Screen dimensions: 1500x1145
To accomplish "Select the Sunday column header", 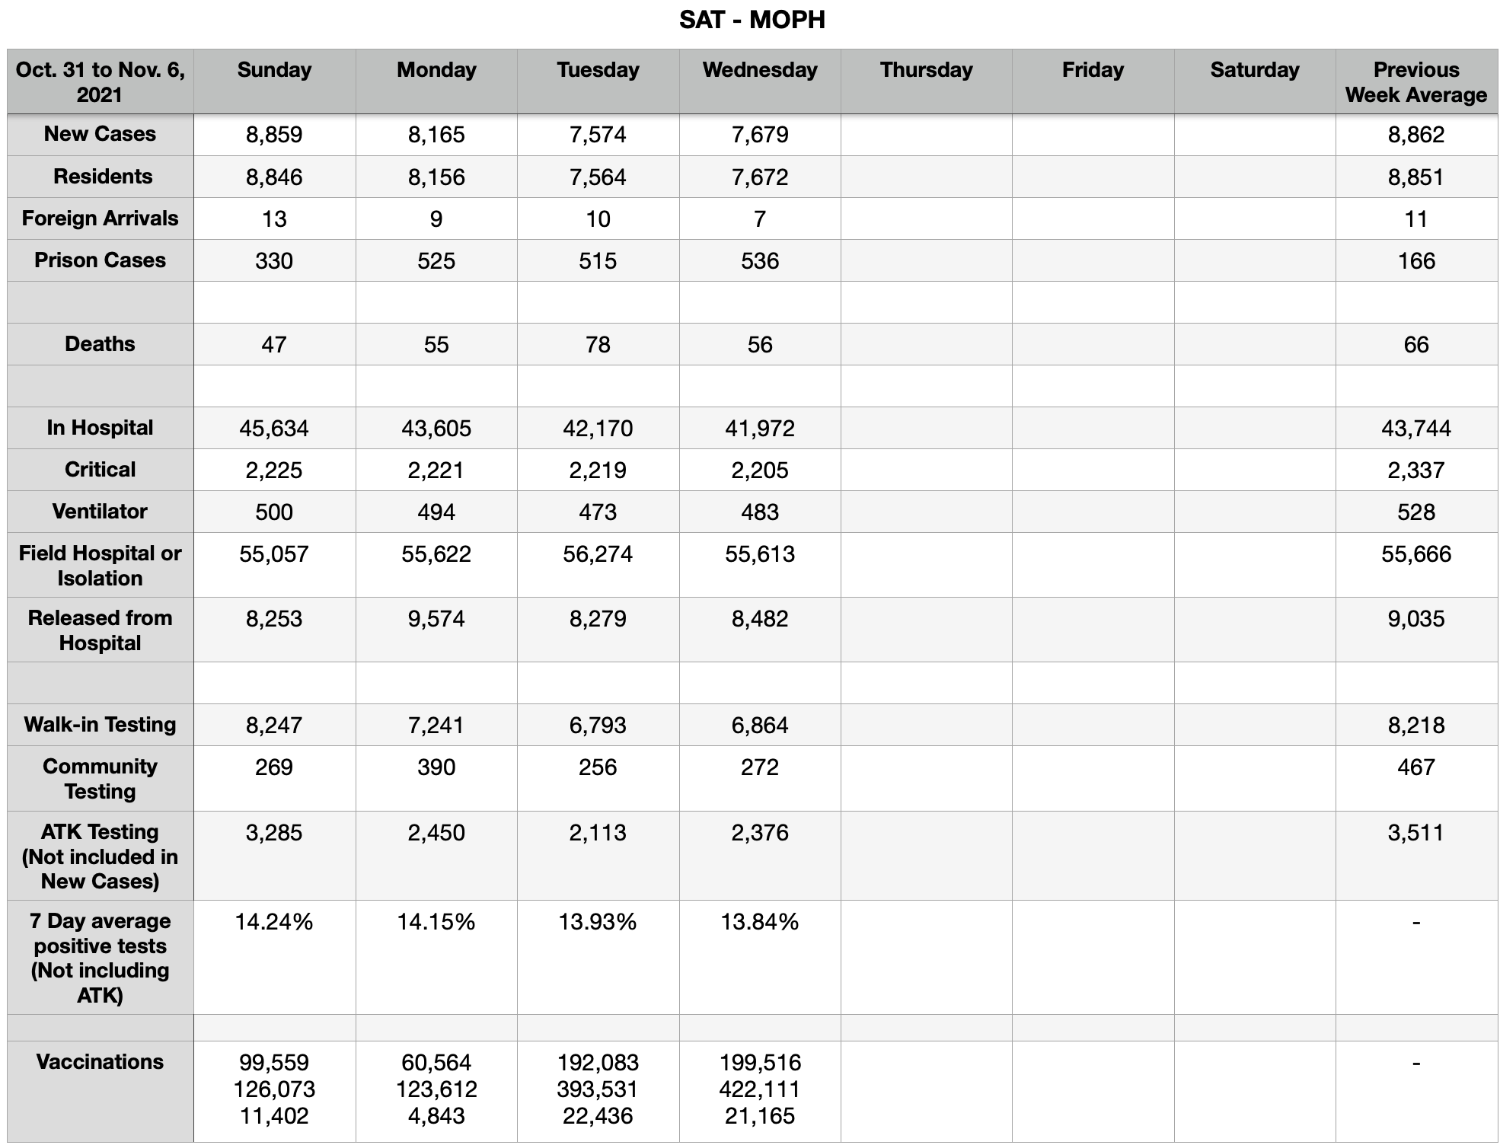I will [274, 70].
